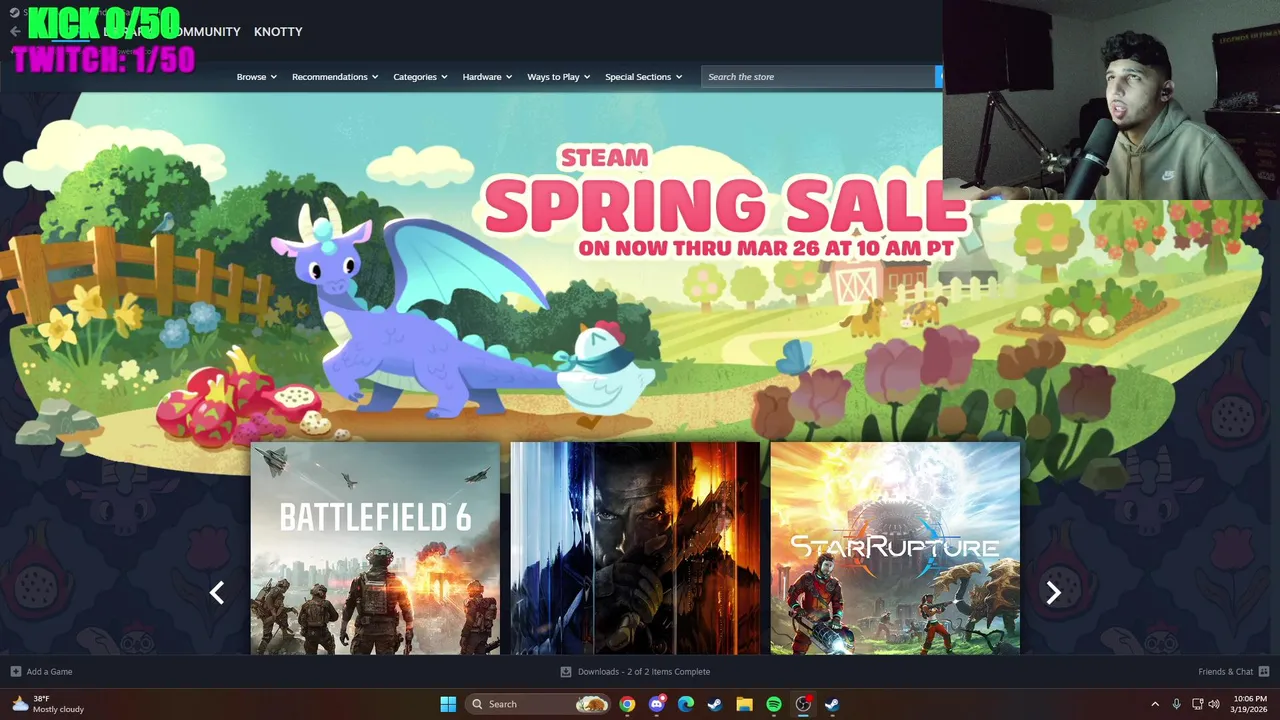Screen dimensions: 1280x720
Task: Open the last Steam taskbar icon
Action: click(832, 704)
